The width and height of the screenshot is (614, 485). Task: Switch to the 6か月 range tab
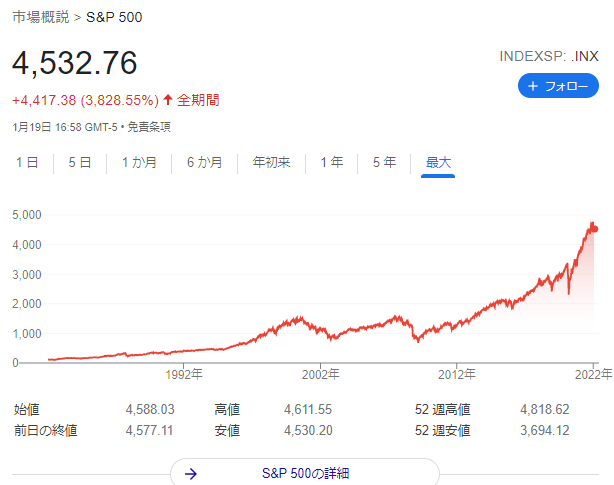click(x=204, y=162)
